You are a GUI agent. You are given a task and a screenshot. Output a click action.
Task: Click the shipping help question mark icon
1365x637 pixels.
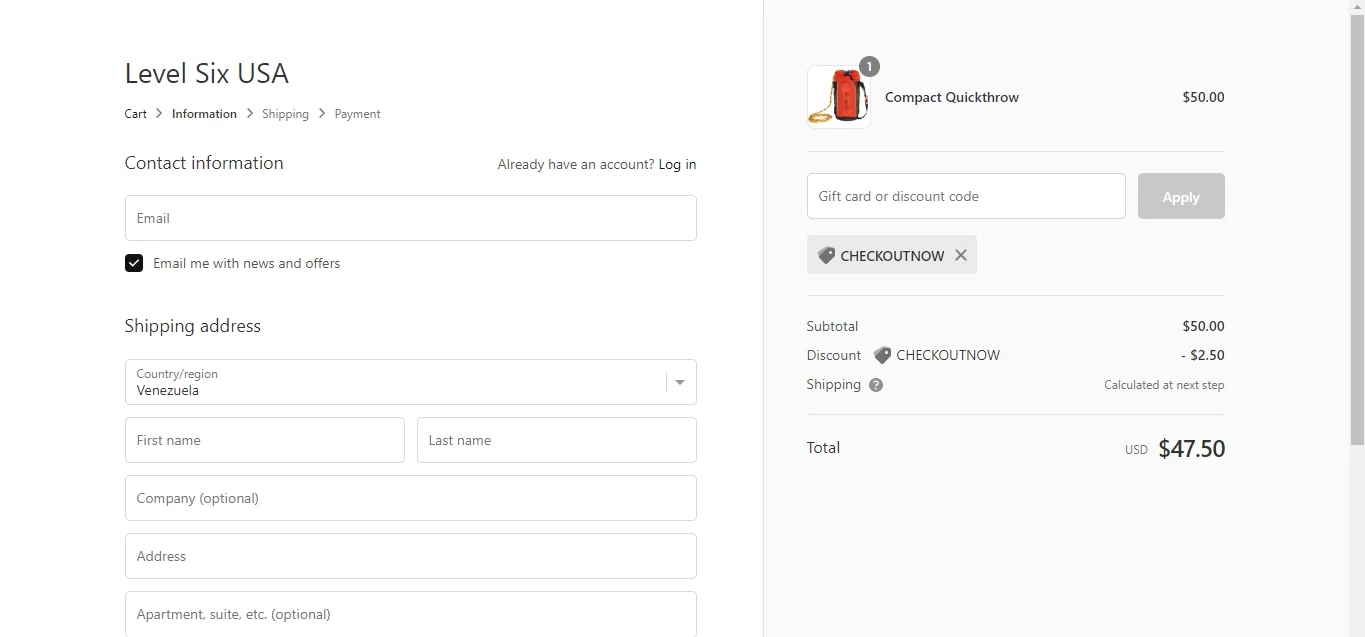(876, 385)
